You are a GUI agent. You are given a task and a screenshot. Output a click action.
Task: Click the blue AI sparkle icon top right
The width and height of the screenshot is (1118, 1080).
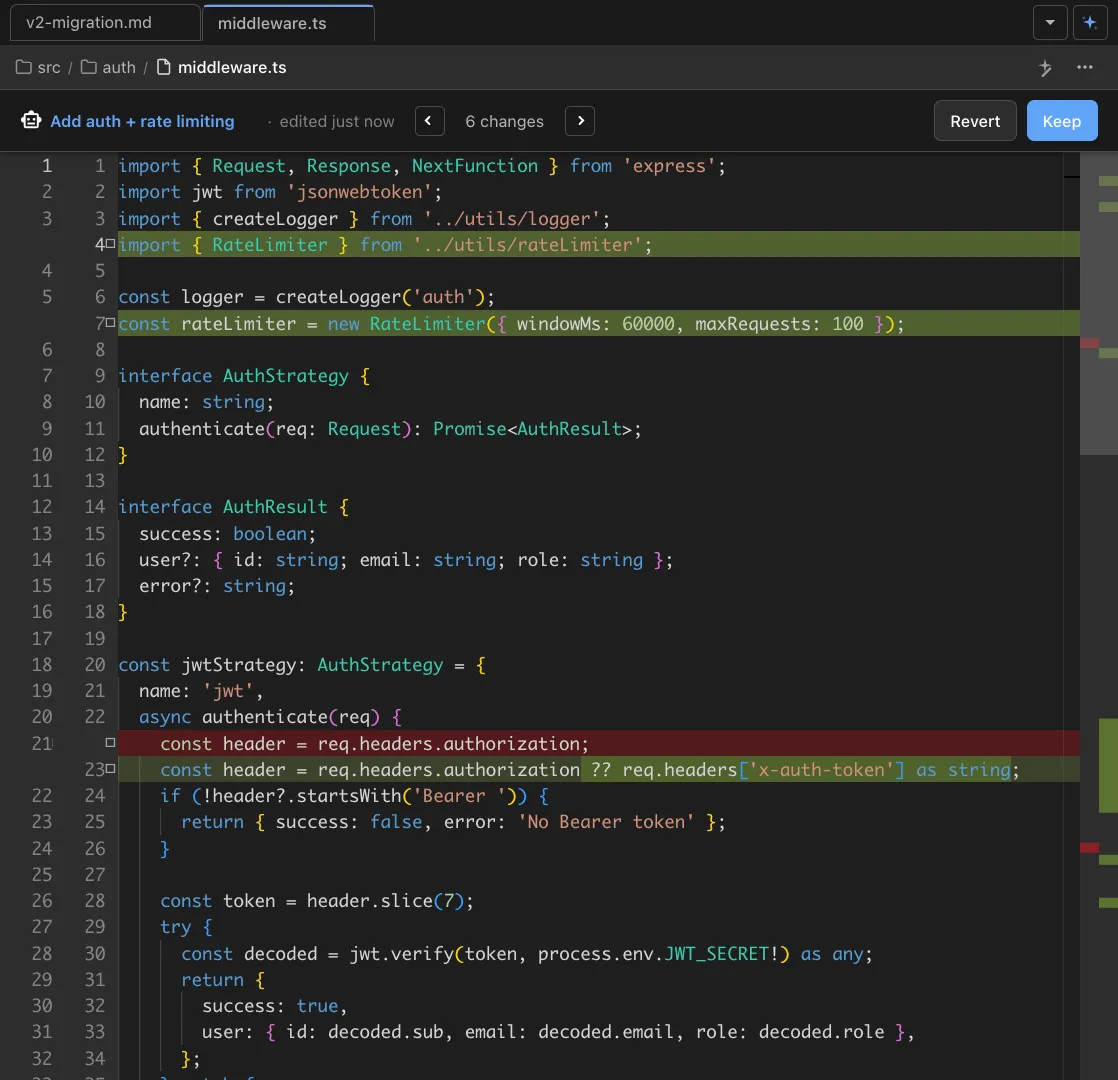(x=1090, y=21)
